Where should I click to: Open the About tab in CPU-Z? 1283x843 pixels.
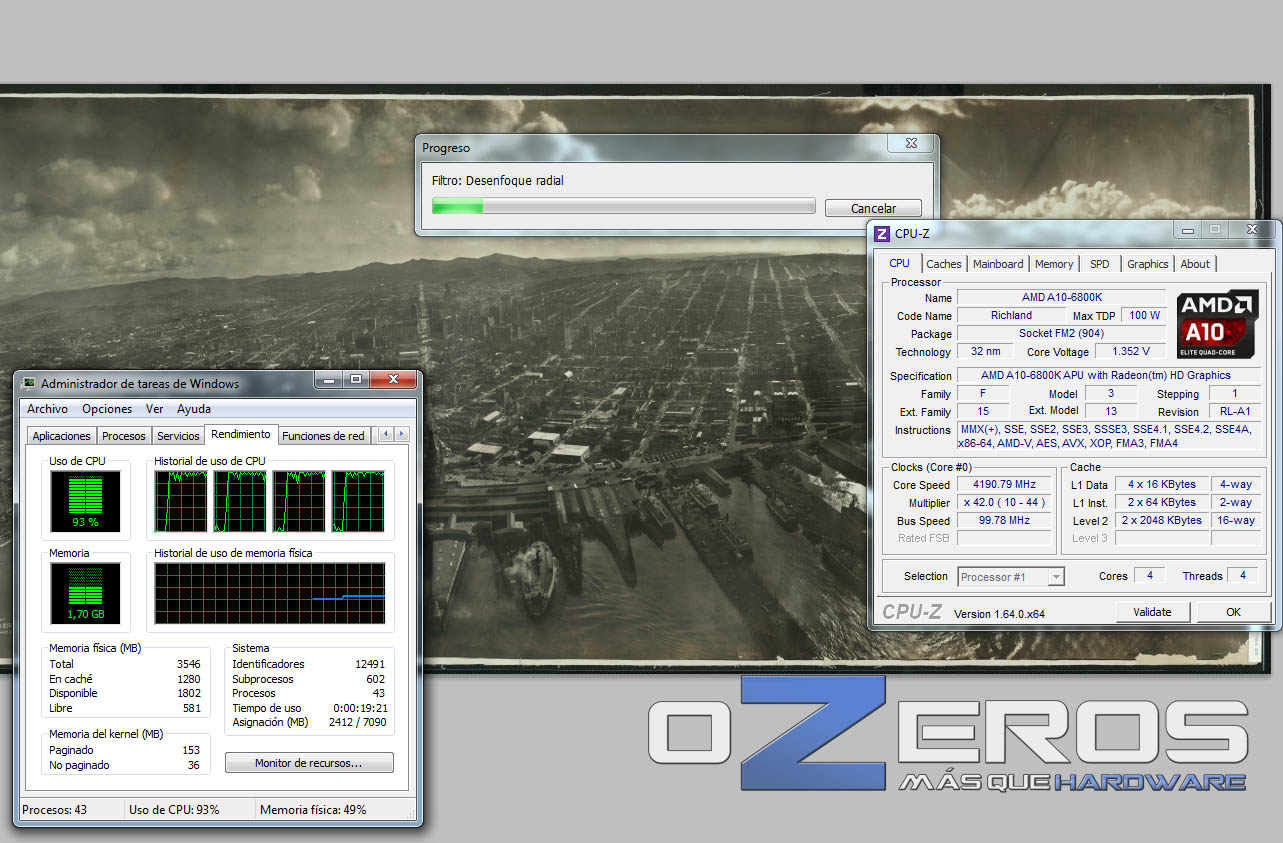(1195, 264)
